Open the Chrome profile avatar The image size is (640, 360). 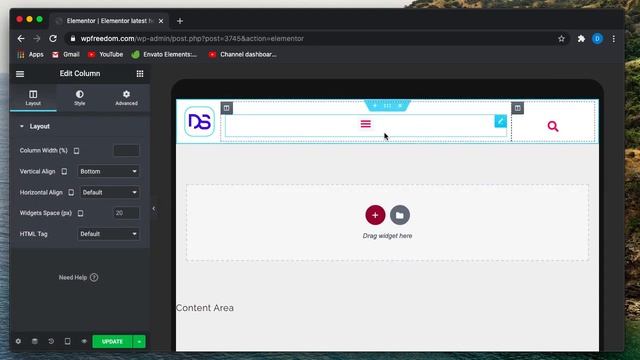tap(597, 39)
